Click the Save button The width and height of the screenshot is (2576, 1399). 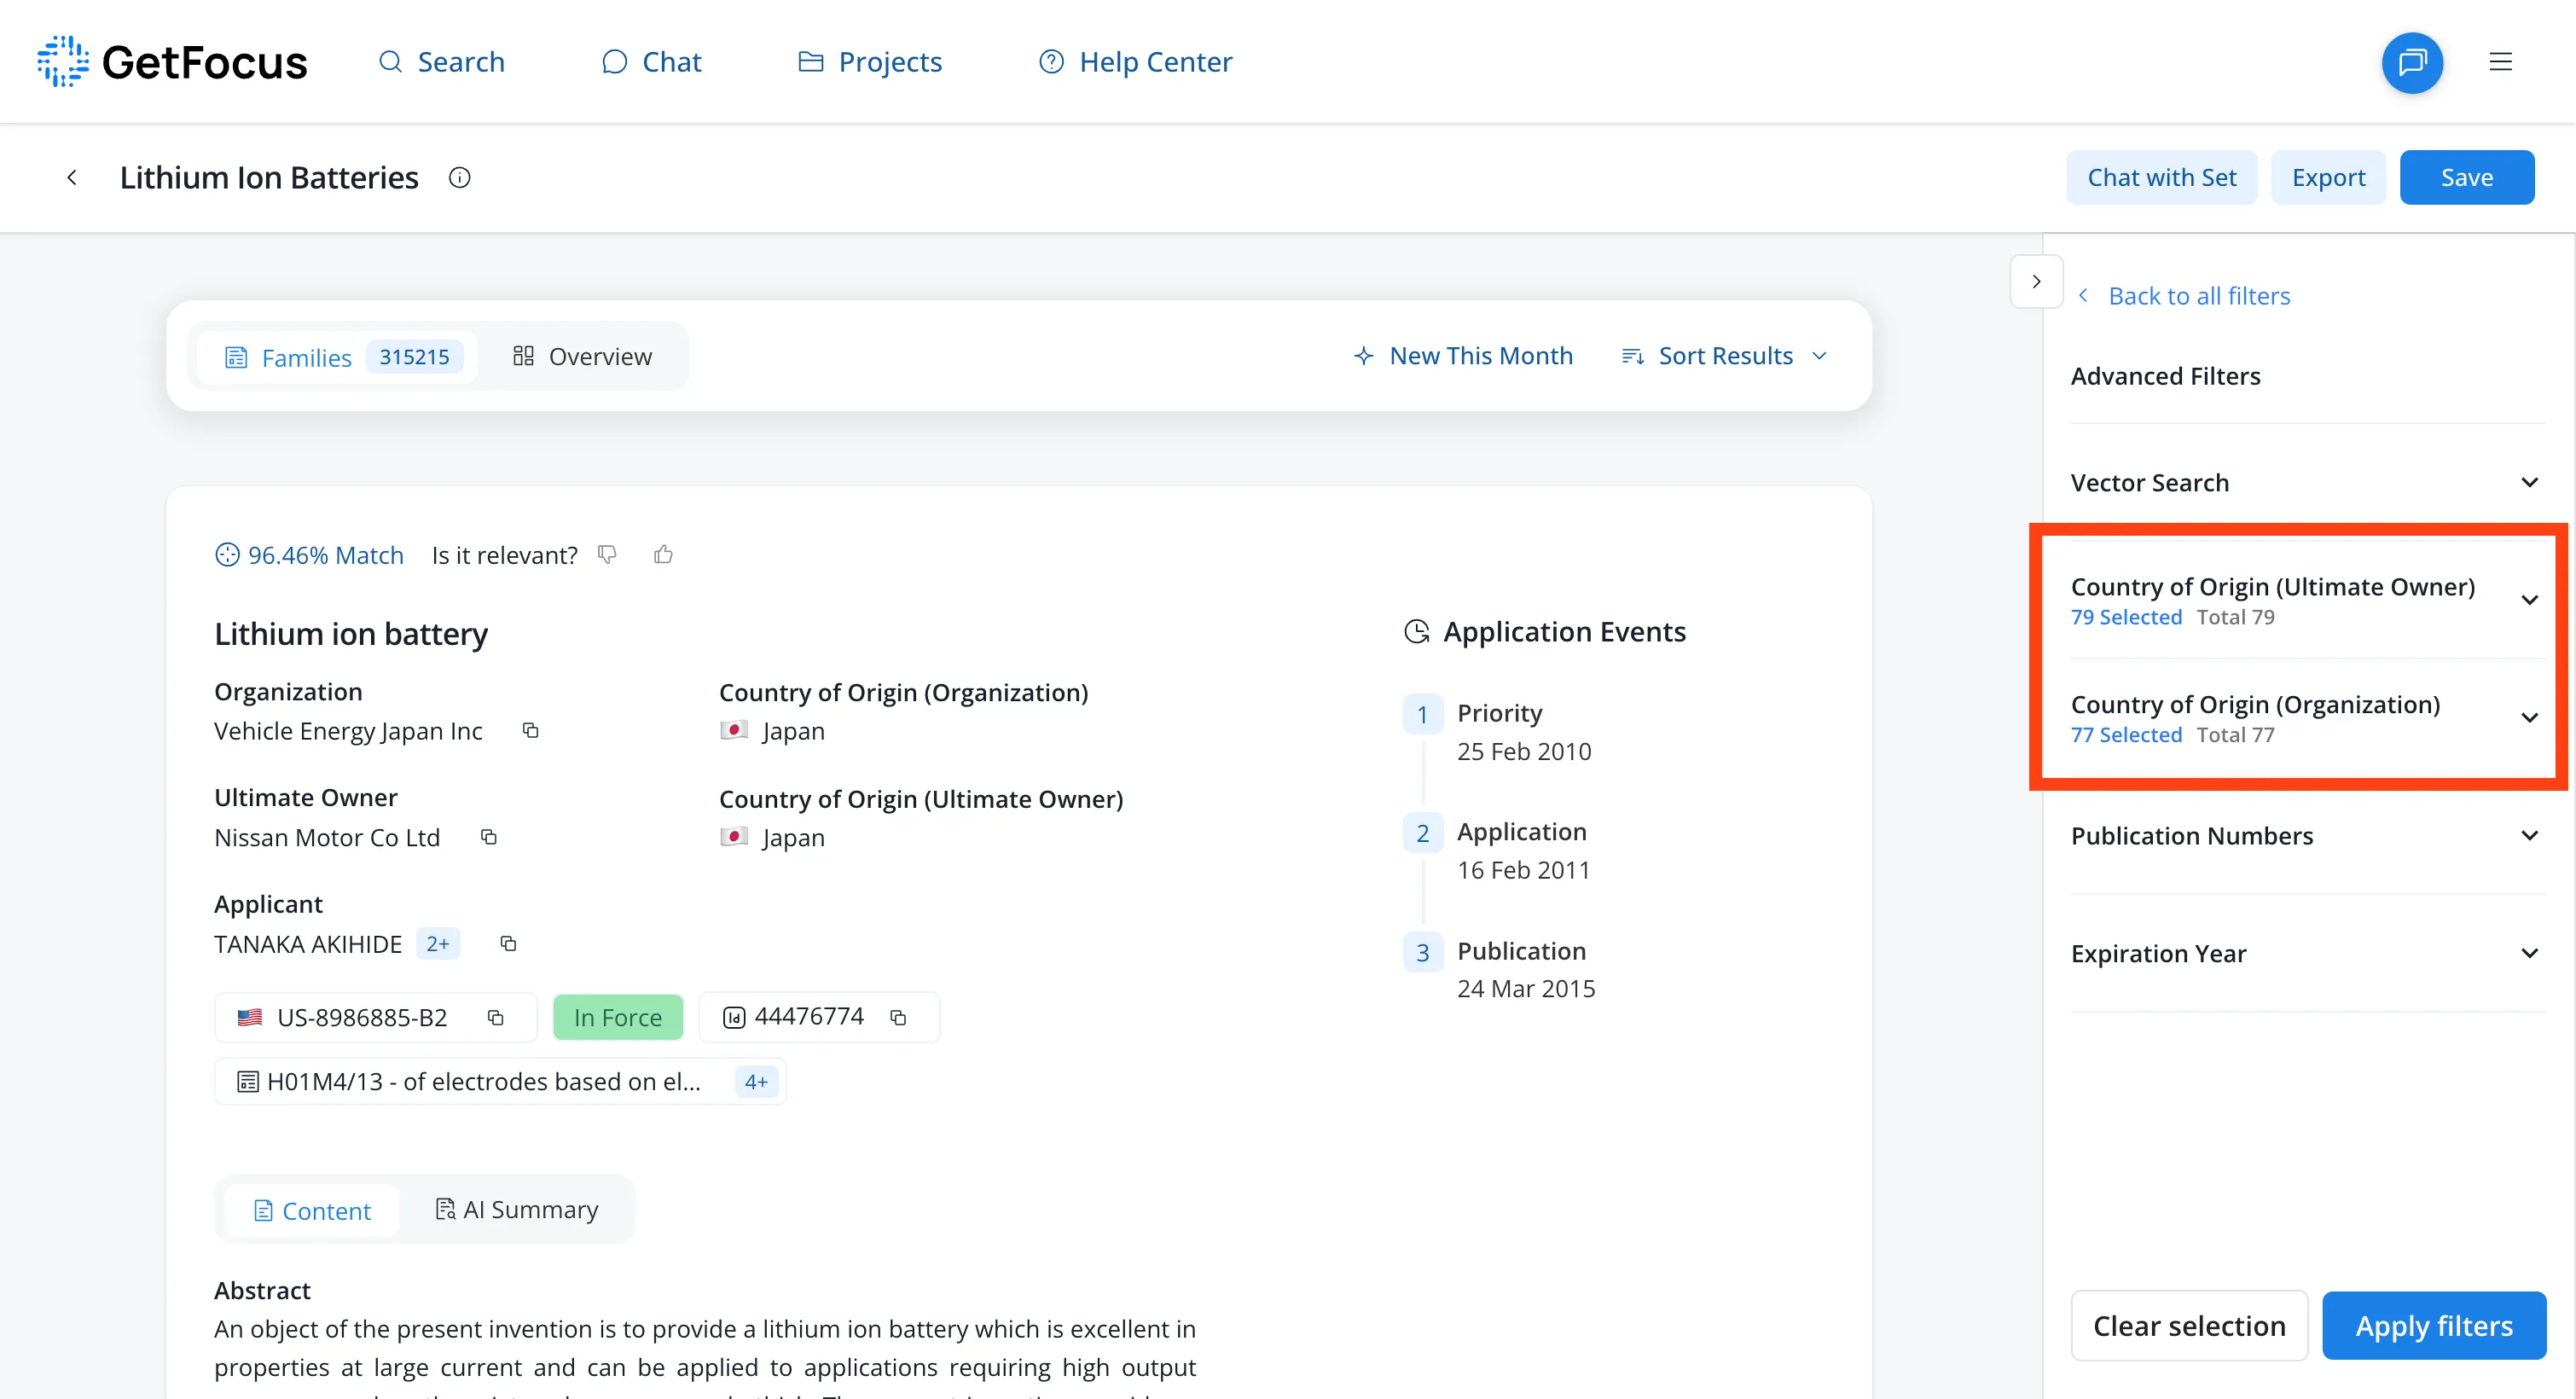(x=2466, y=177)
